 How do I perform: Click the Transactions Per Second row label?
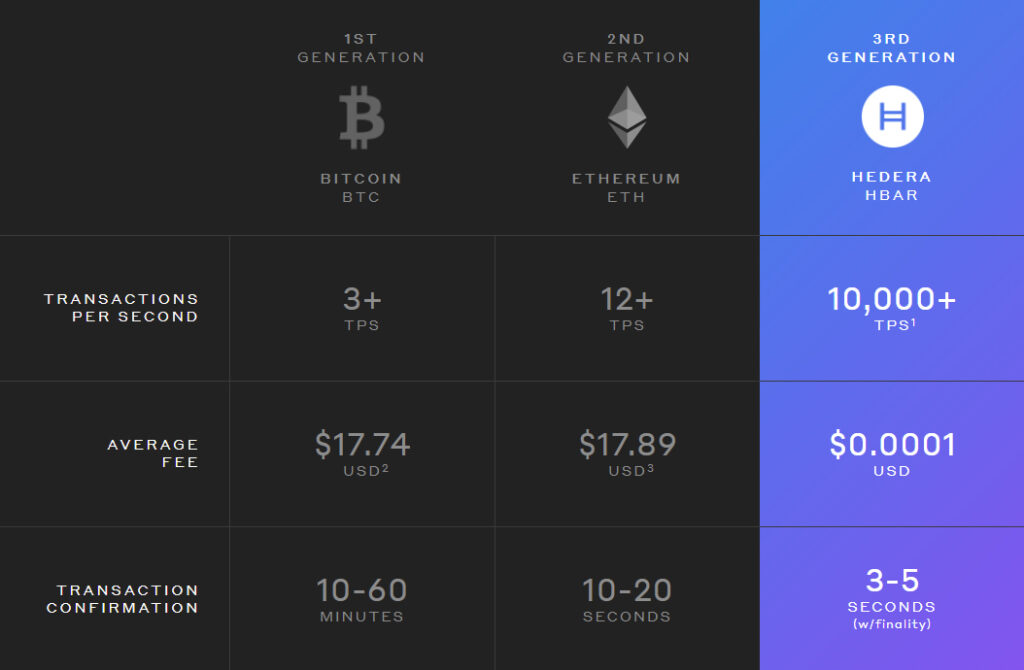[x=121, y=307]
